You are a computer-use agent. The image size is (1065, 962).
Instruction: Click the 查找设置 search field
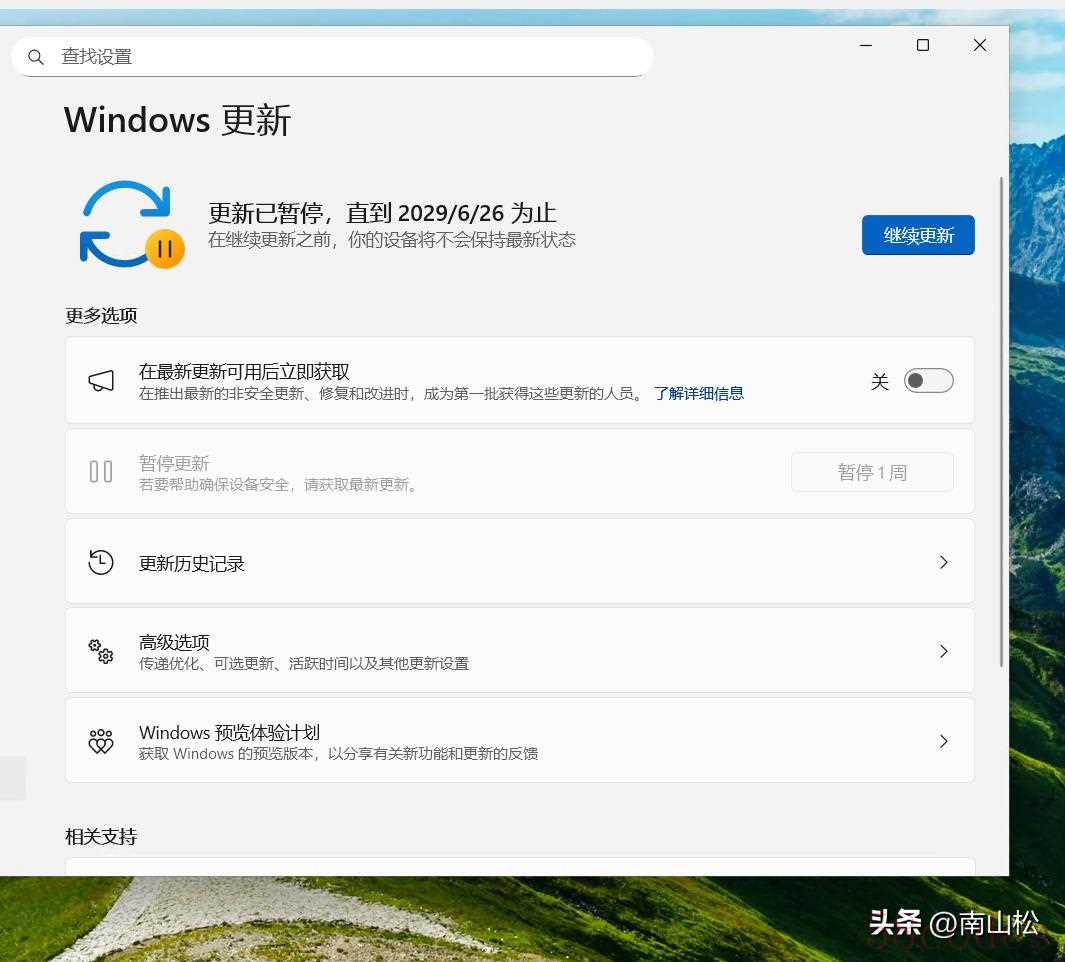[x=332, y=57]
